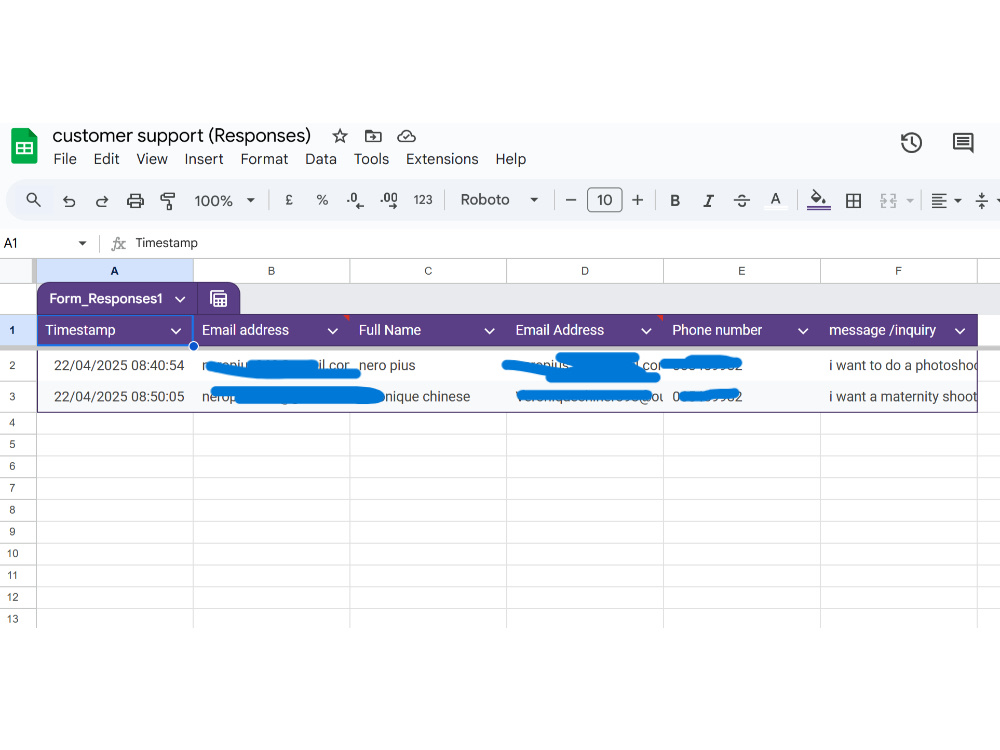The image size is (1000, 750).
Task: Open the Email Address column D dropdown
Action: 646,331
